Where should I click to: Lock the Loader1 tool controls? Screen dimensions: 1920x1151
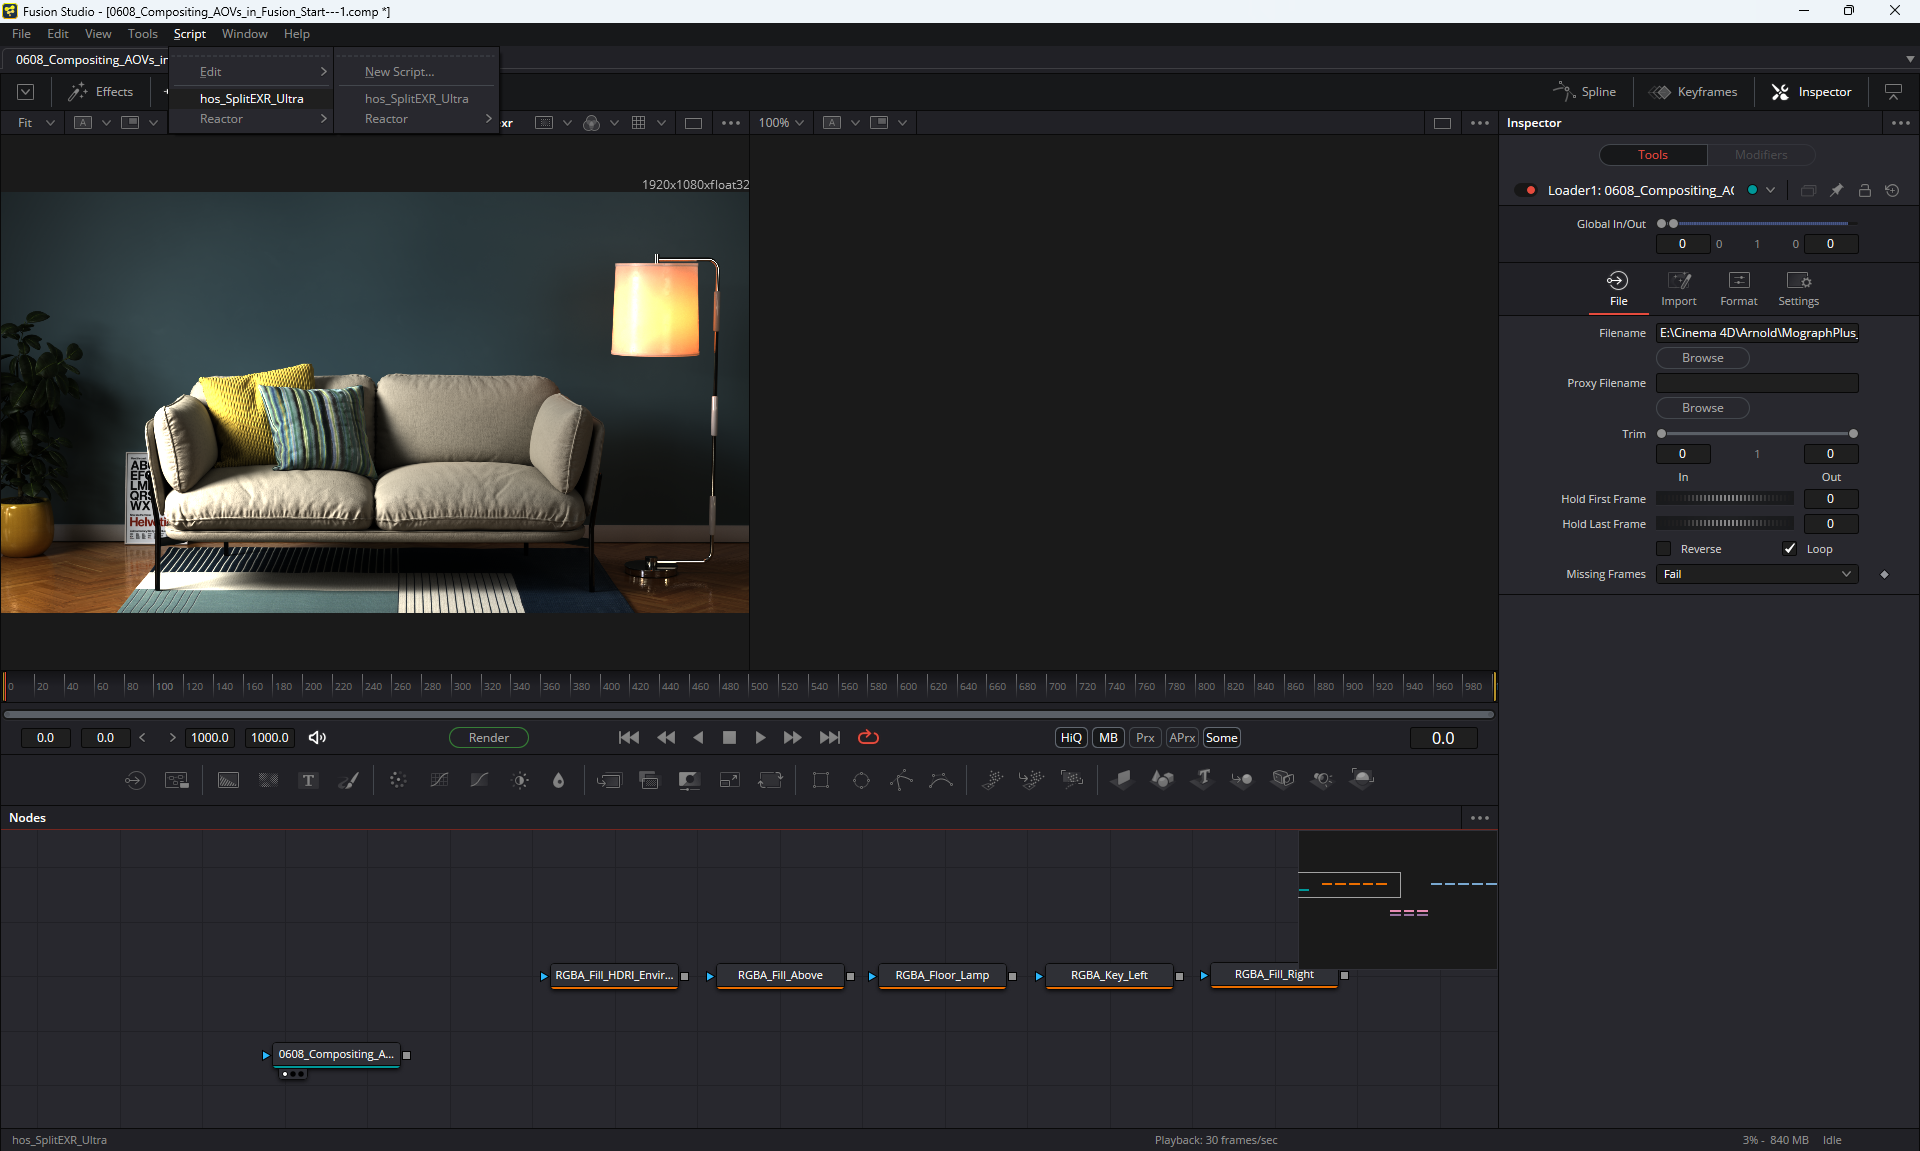[1864, 190]
